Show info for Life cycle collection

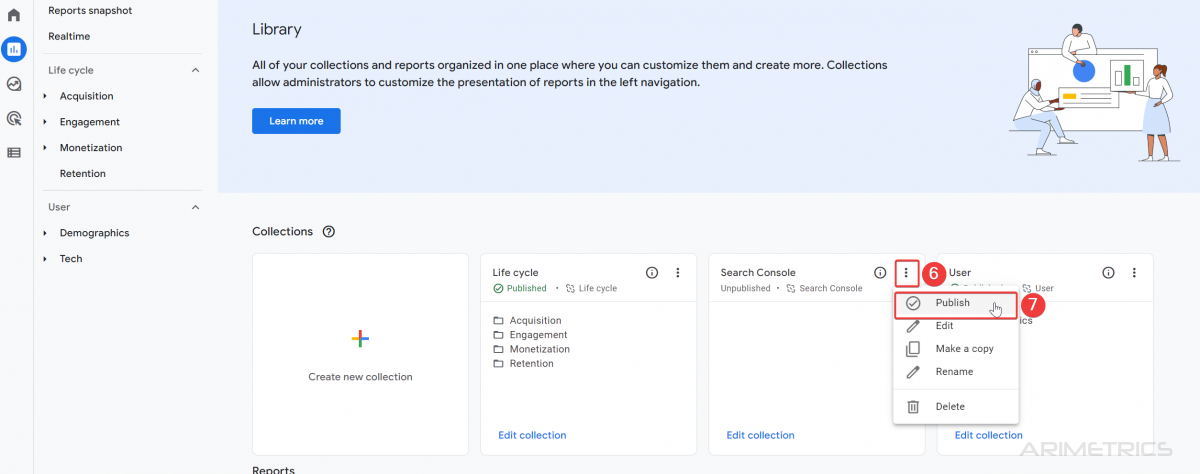tap(652, 273)
